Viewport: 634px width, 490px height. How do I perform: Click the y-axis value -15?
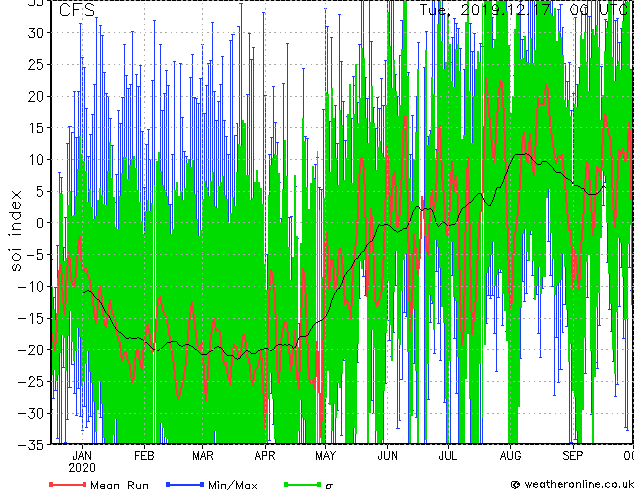(31, 318)
